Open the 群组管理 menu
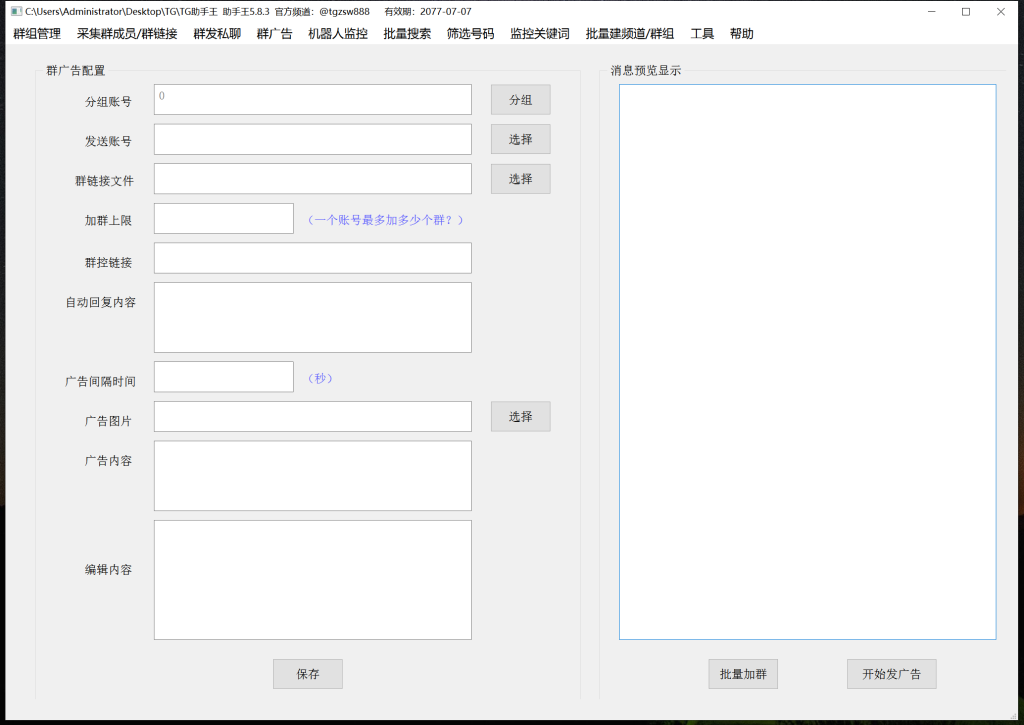The width and height of the screenshot is (1024, 725). (x=37, y=34)
